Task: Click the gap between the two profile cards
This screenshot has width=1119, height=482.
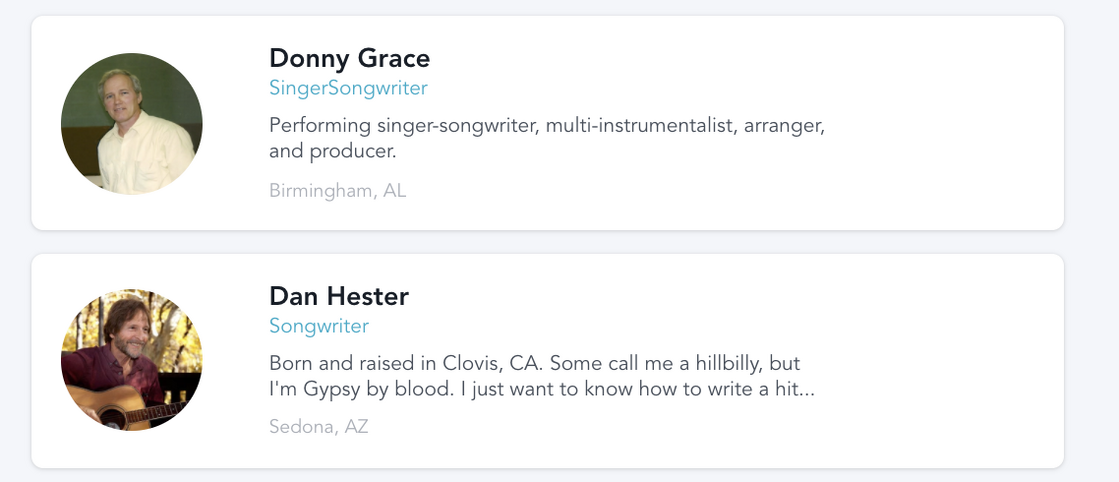Action: click(548, 242)
